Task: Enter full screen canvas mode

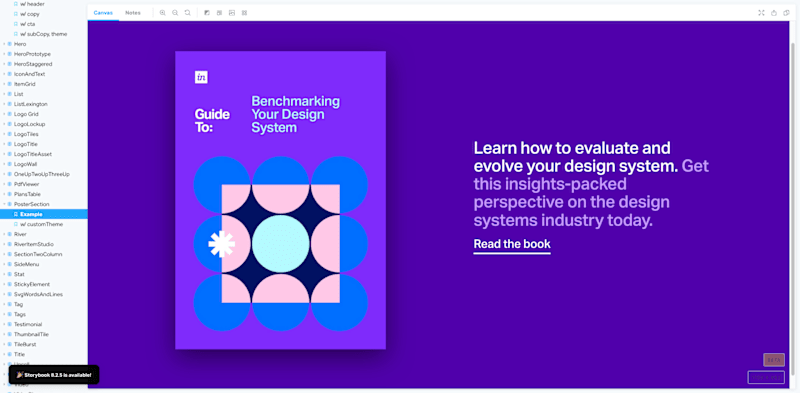Action: [x=761, y=13]
